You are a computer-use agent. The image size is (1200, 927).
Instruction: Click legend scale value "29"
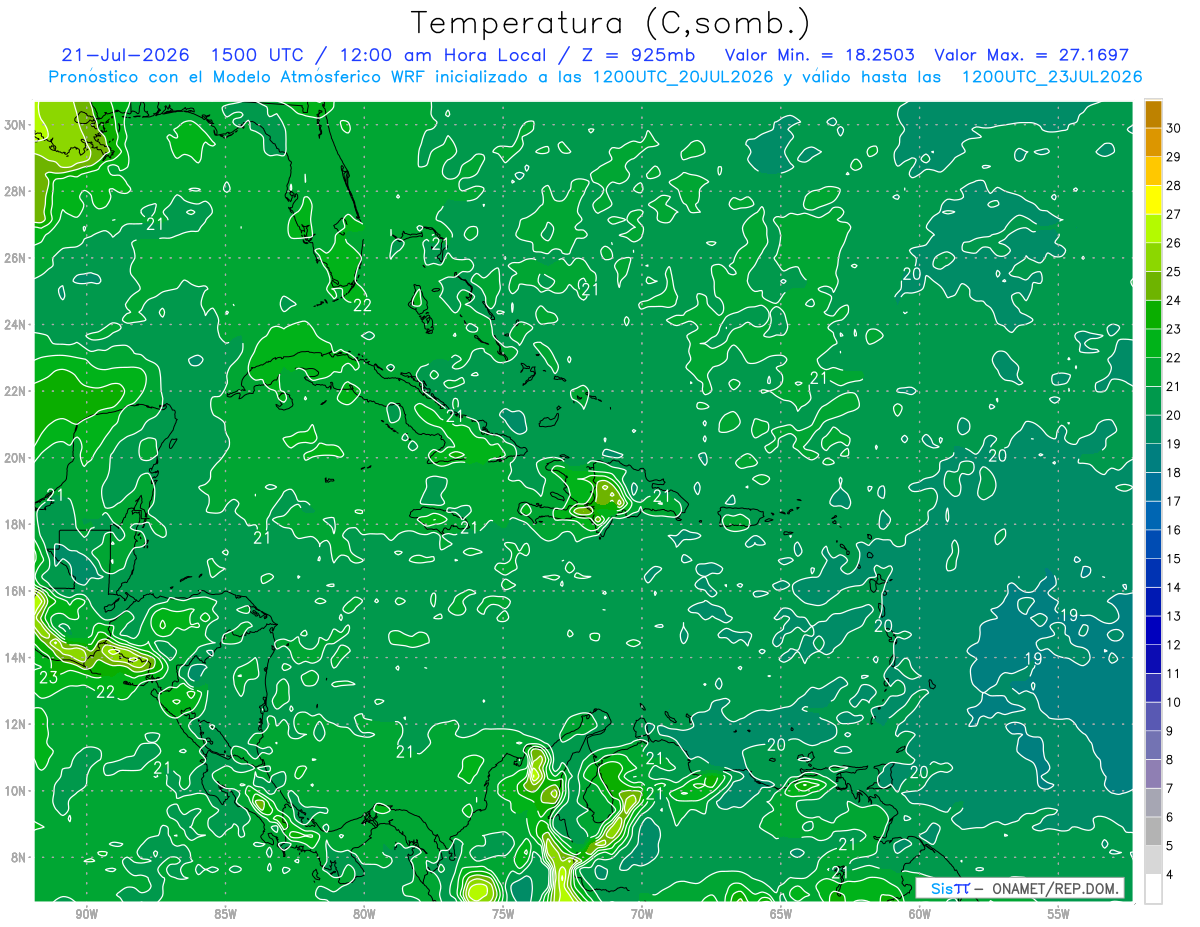tap(1174, 157)
